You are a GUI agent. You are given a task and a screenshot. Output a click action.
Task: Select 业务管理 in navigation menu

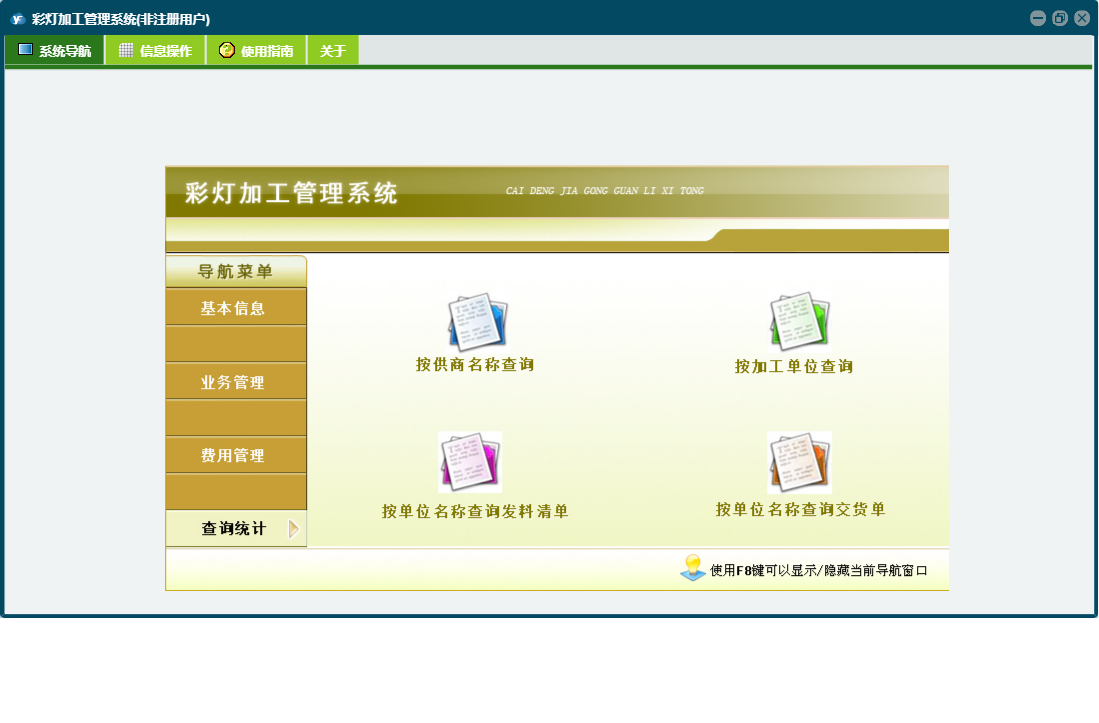point(236,382)
